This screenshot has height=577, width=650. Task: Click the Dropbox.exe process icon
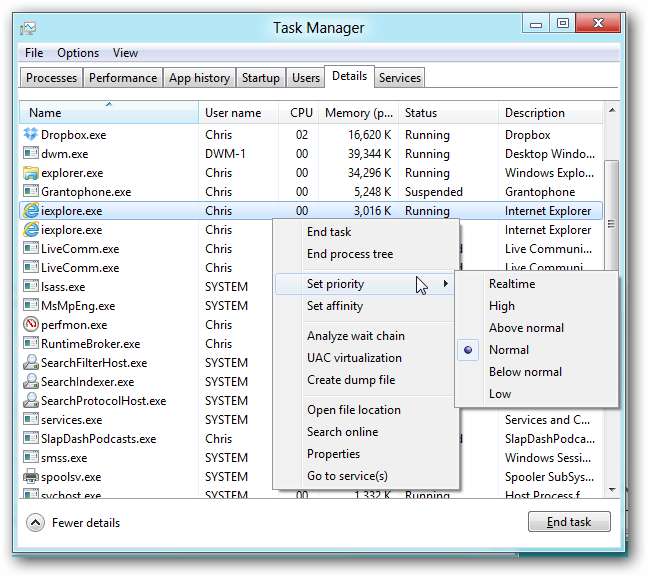click(x=31, y=134)
